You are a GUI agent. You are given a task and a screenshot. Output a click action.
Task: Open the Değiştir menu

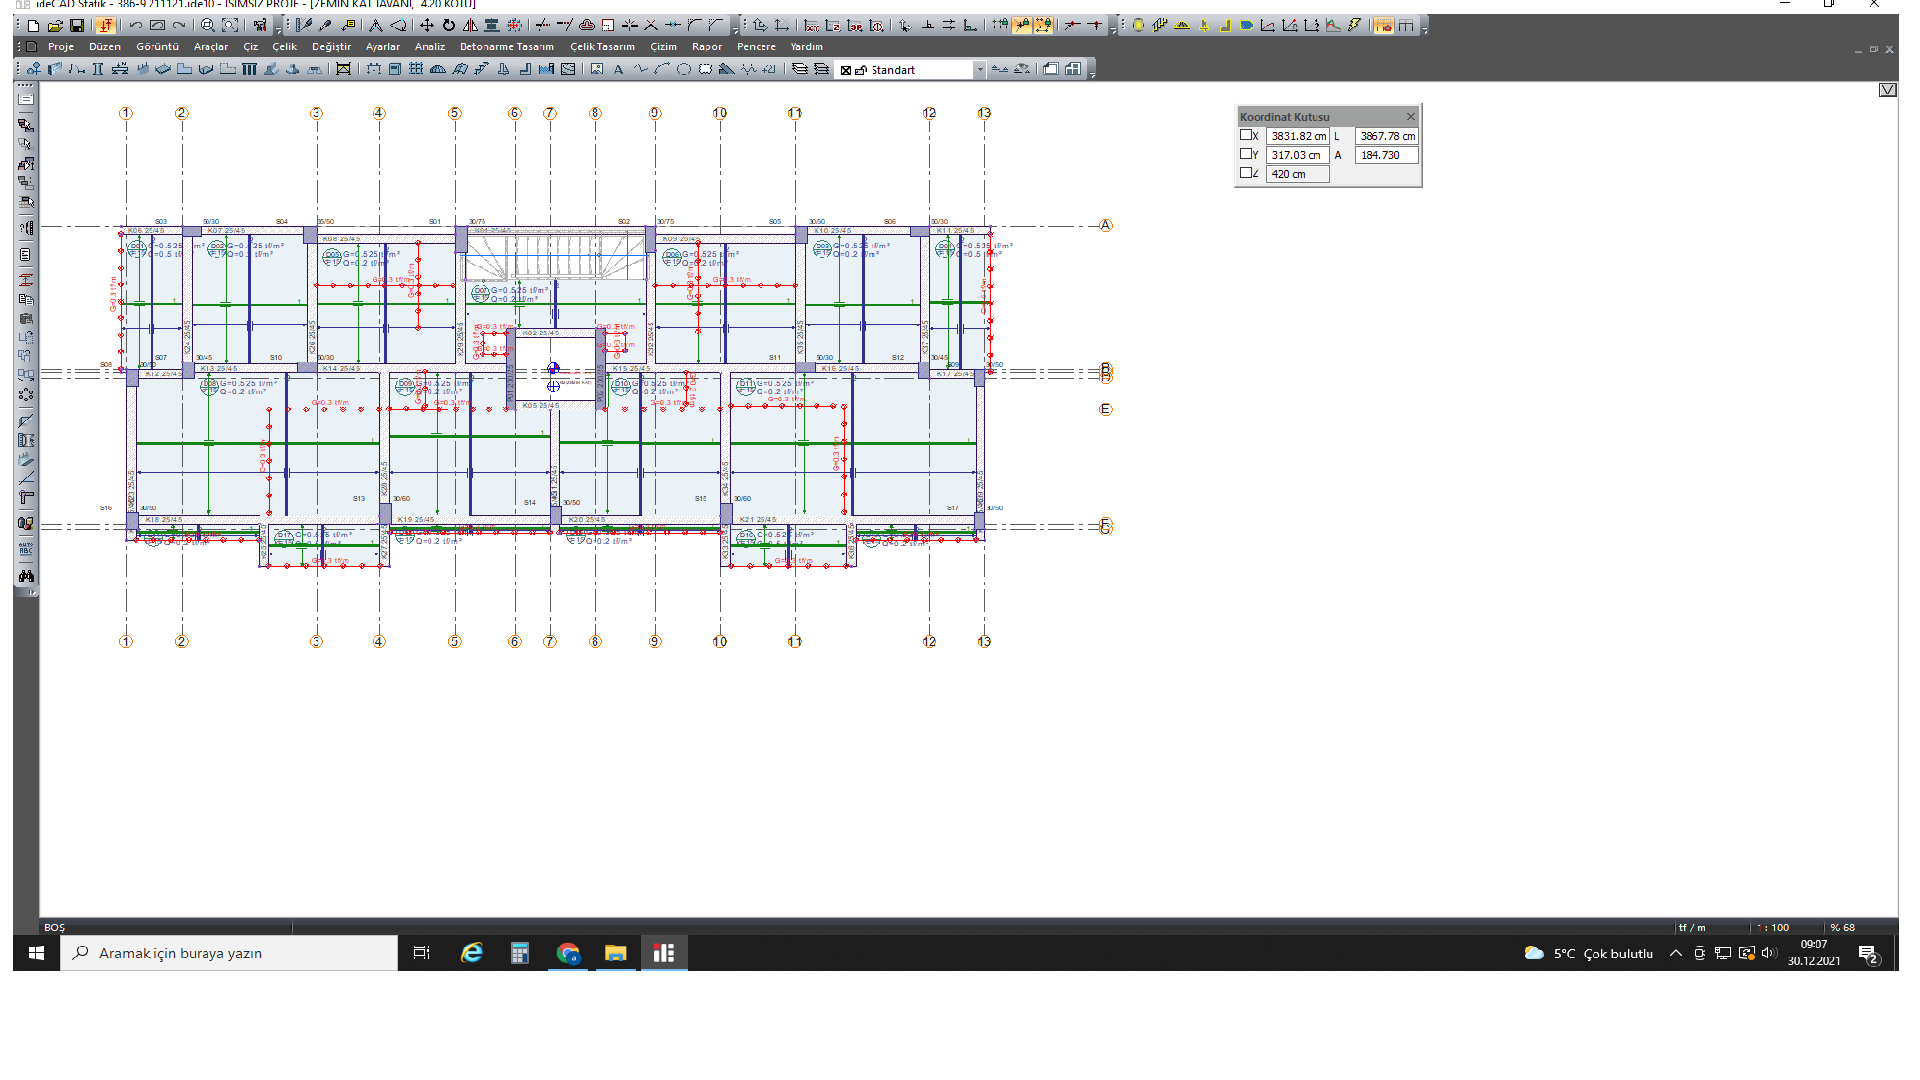click(331, 47)
